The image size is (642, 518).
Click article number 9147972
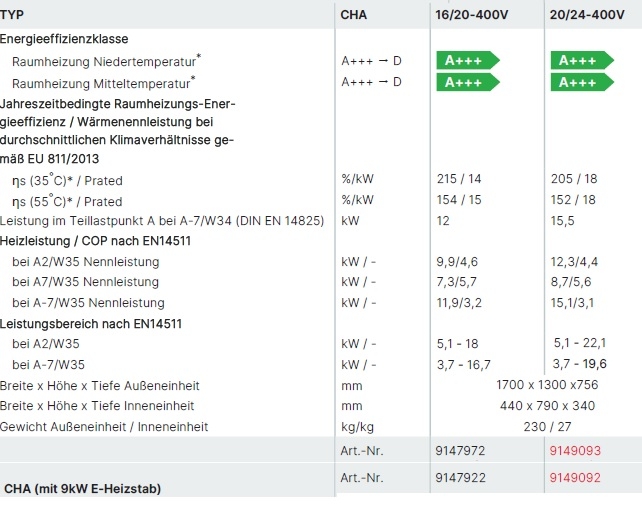461,451
